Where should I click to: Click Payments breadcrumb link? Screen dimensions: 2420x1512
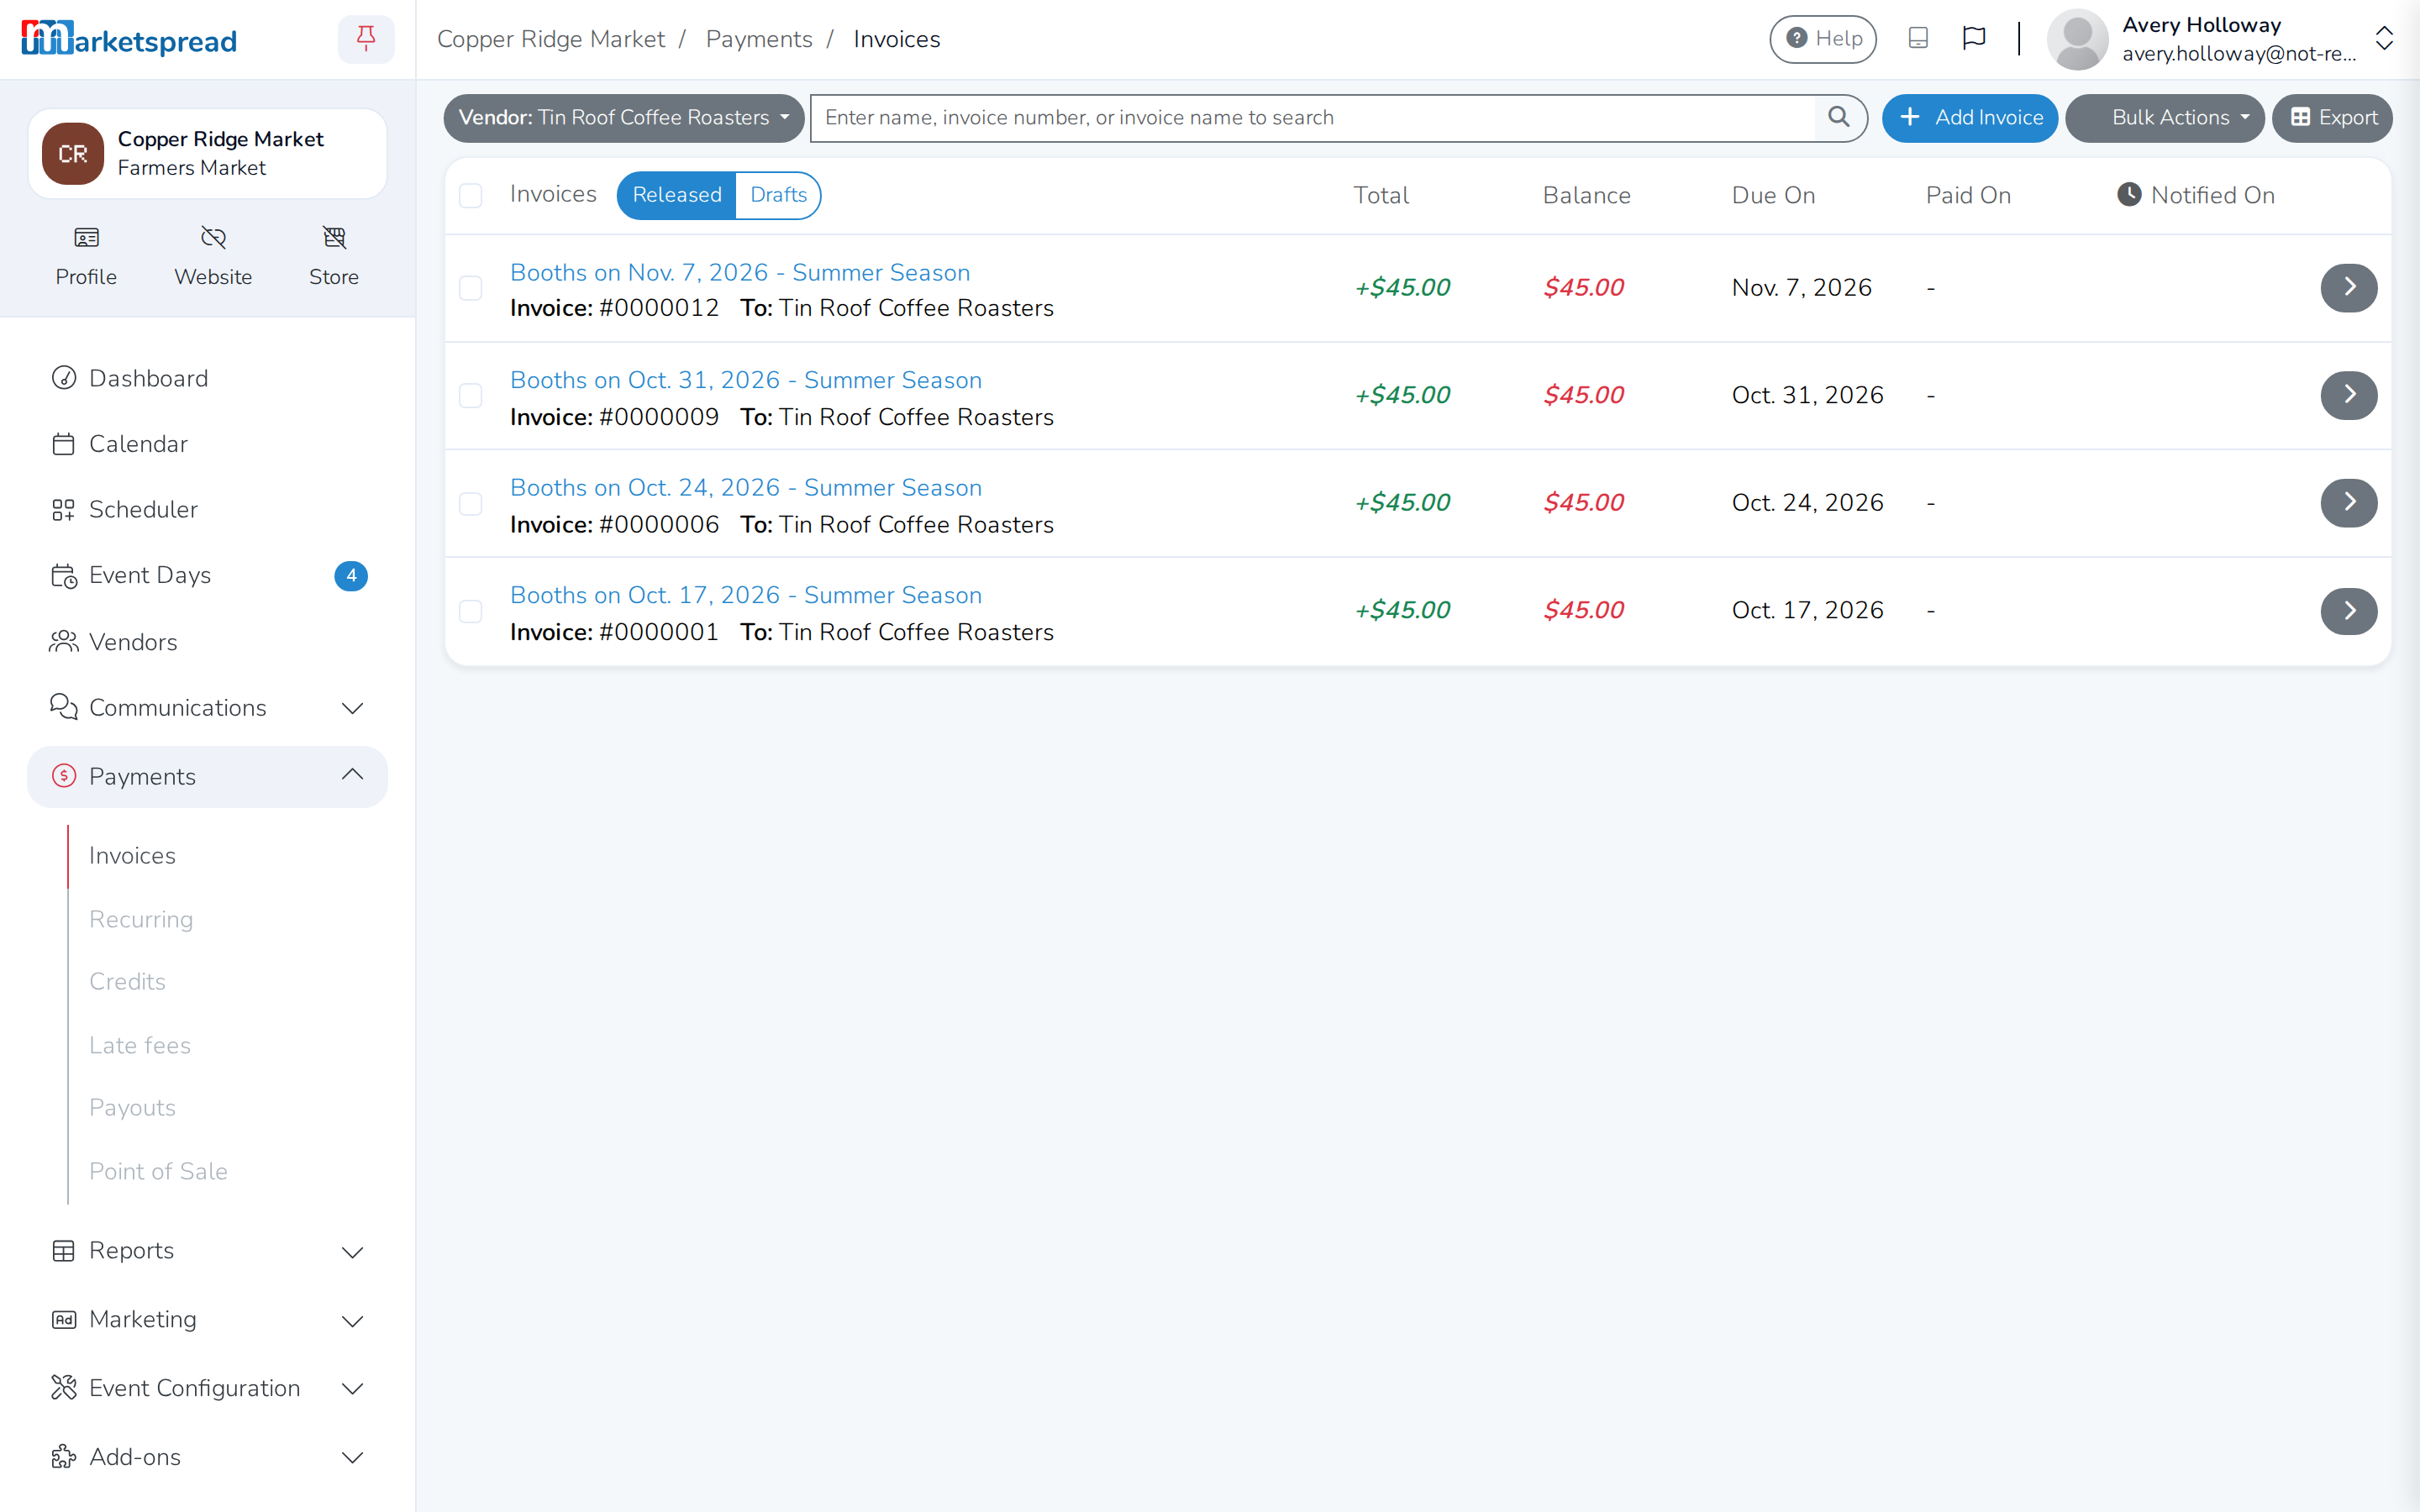coord(759,39)
